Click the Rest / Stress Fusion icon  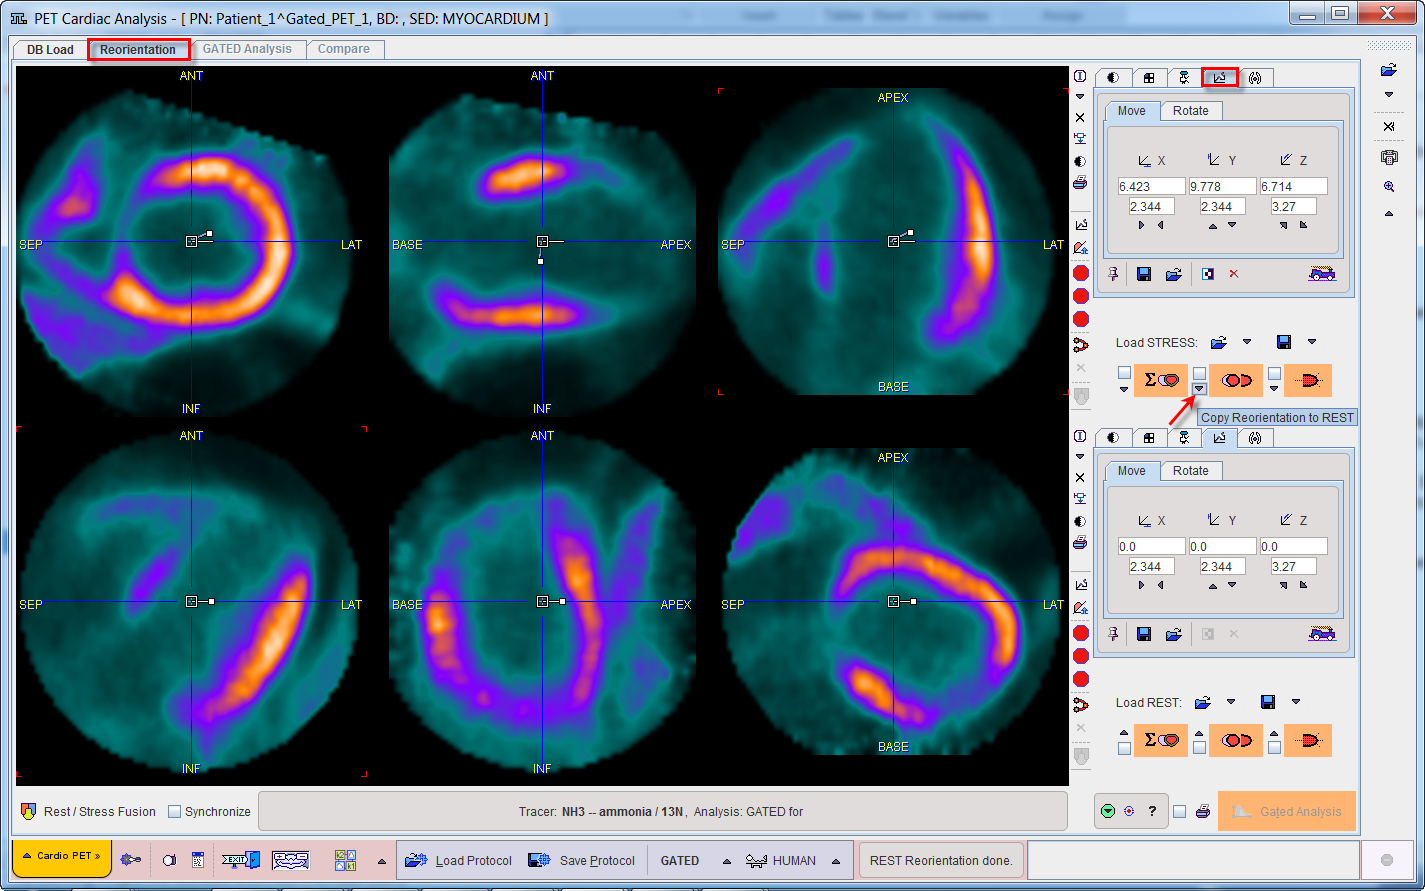click(x=28, y=811)
